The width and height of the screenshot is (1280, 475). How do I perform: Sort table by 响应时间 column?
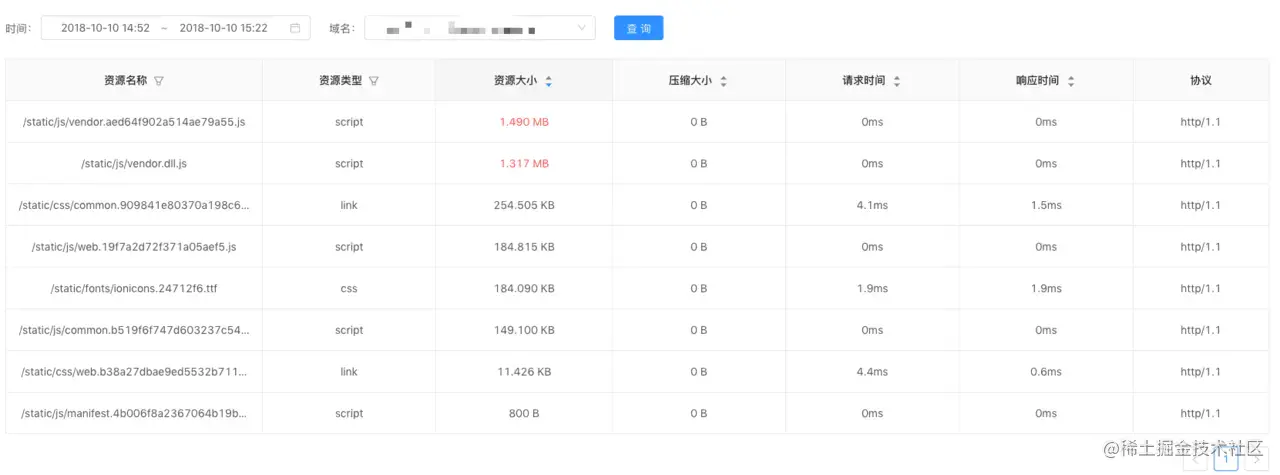tap(1071, 81)
